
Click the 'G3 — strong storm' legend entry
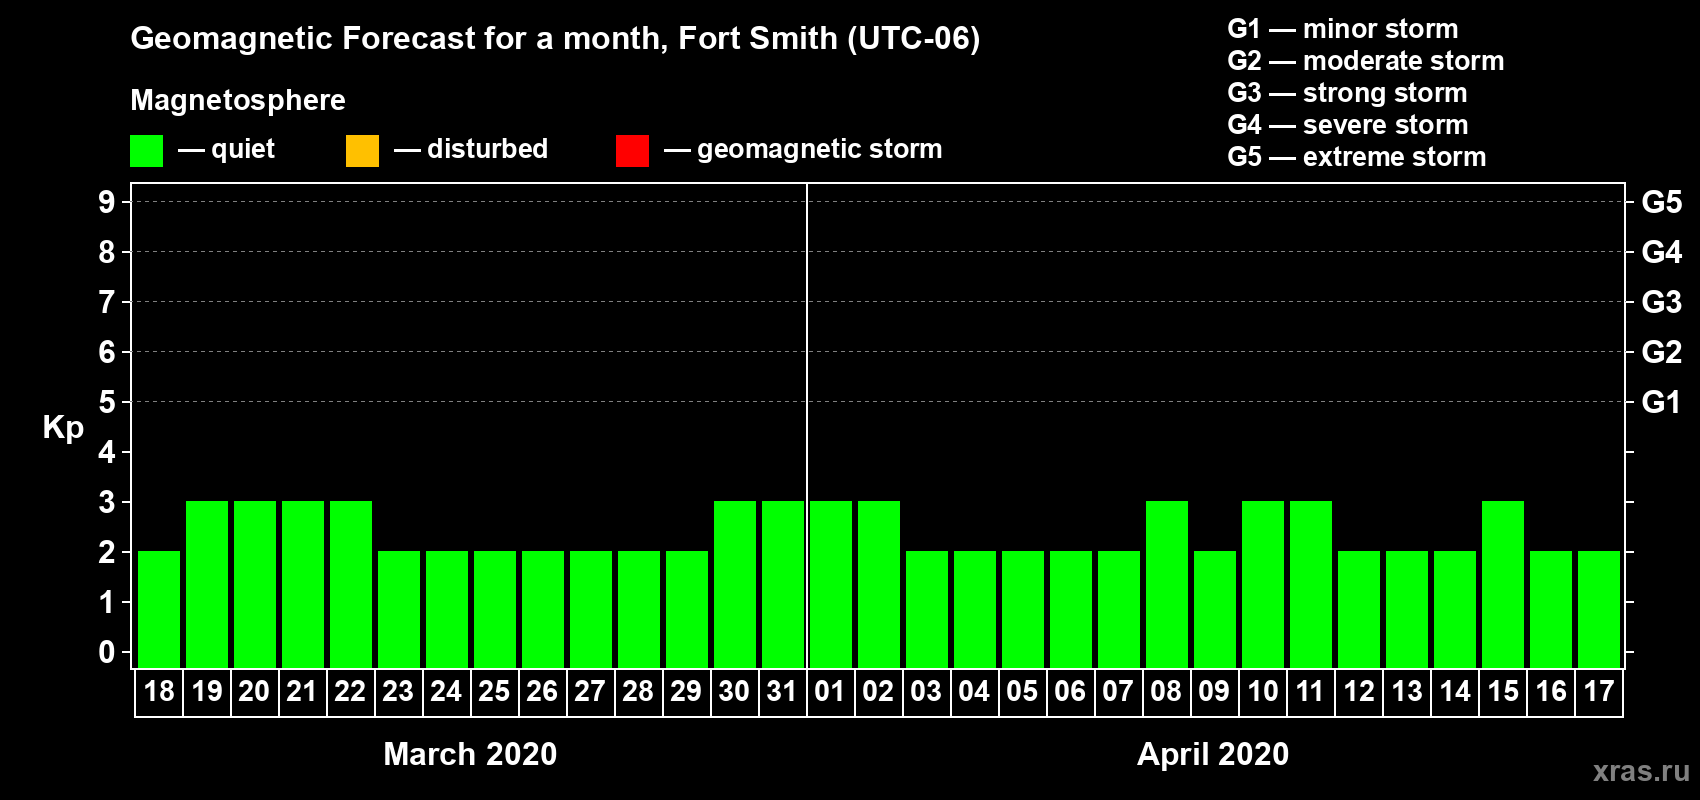coord(1347,93)
